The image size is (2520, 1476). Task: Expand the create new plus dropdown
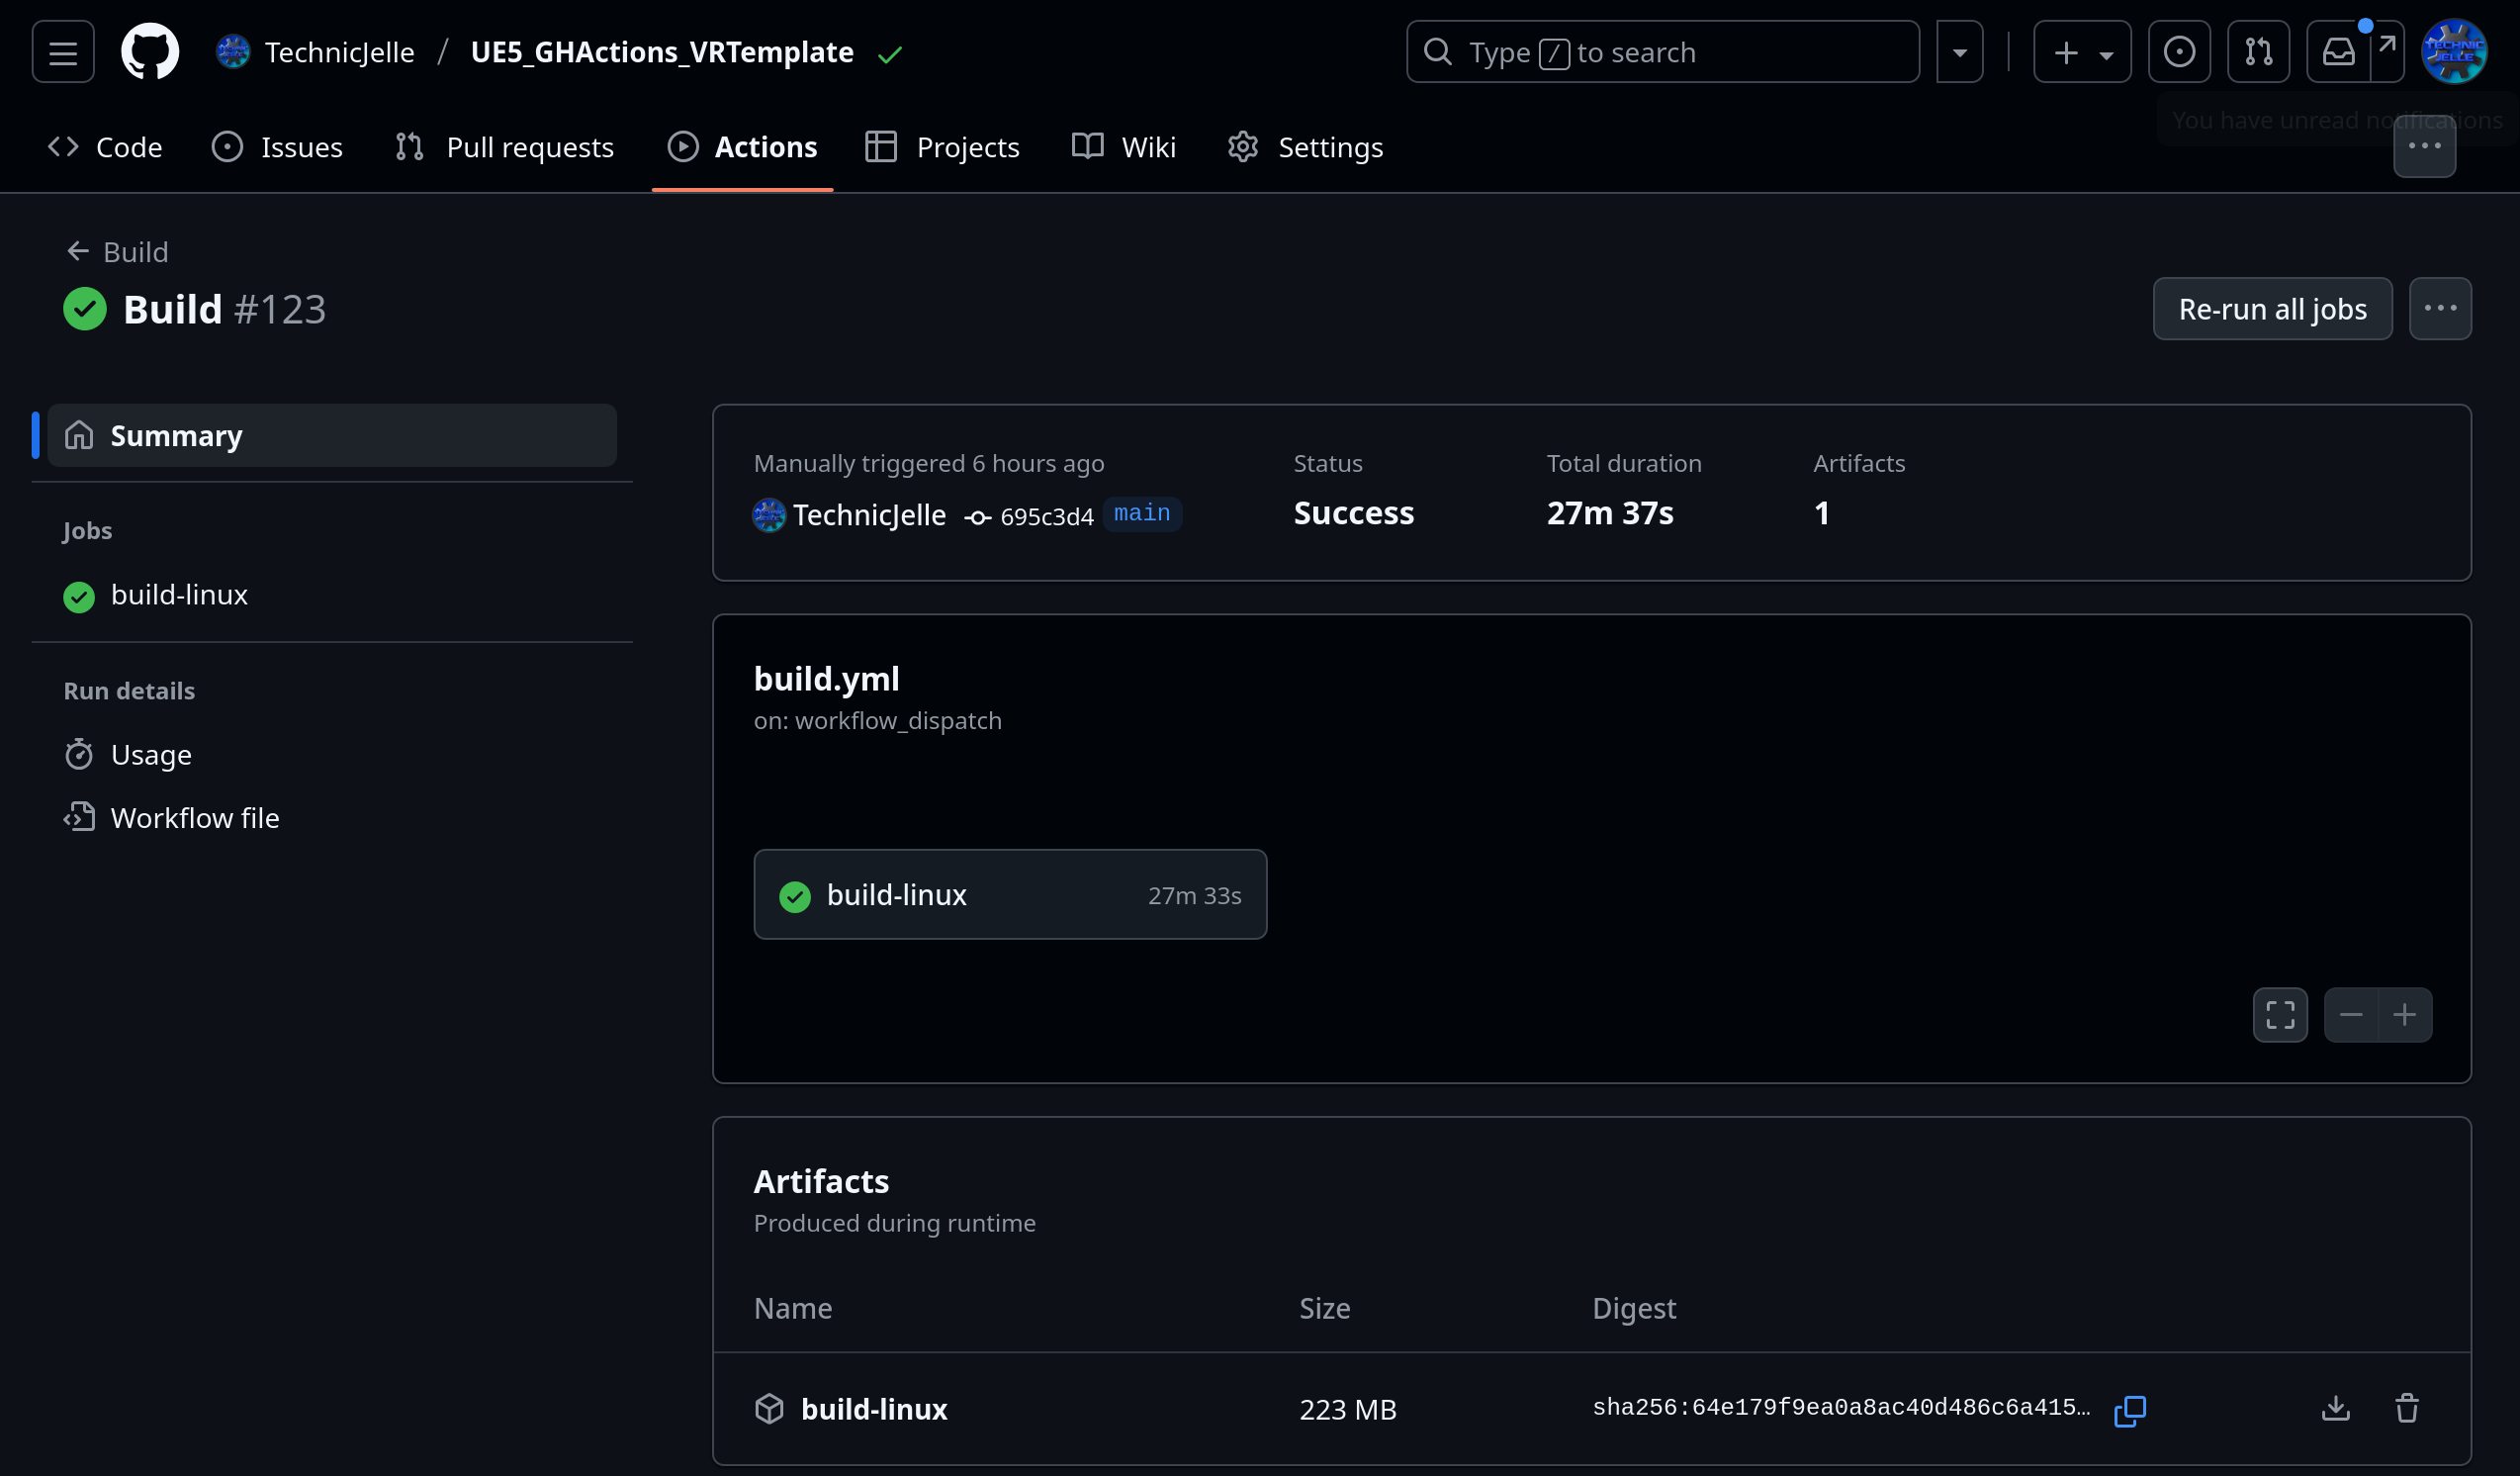(2082, 52)
